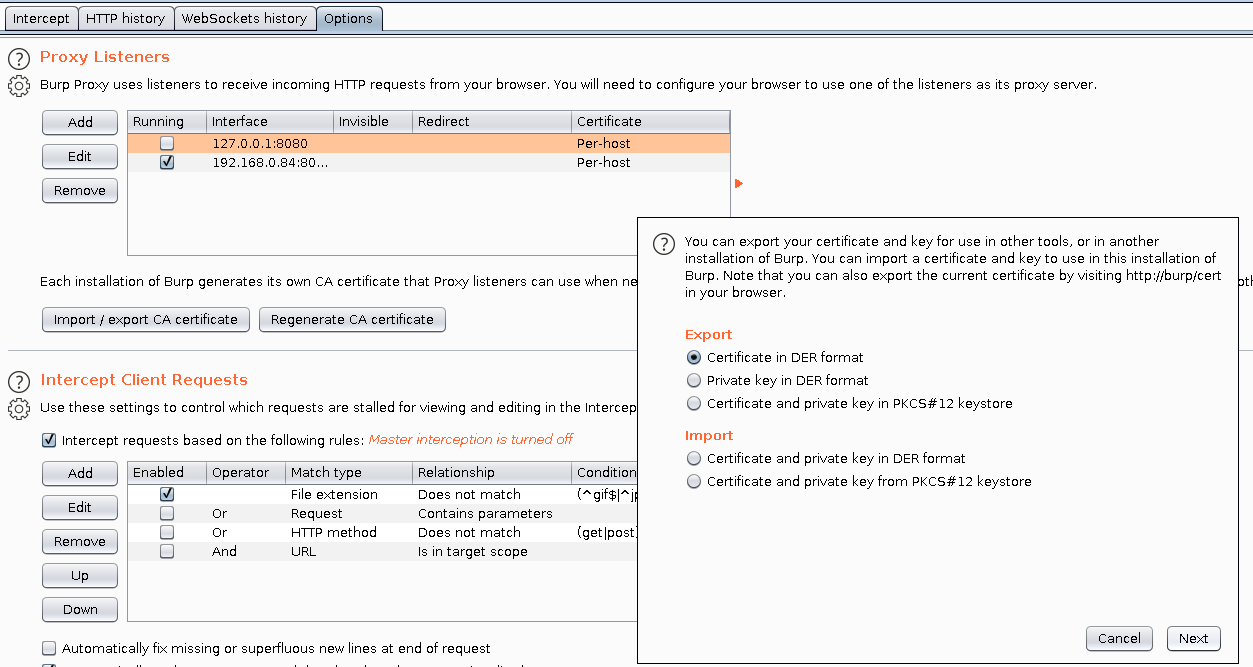The height and width of the screenshot is (667, 1253).
Task: Click Remove button for proxy listeners
Action: 80,190
